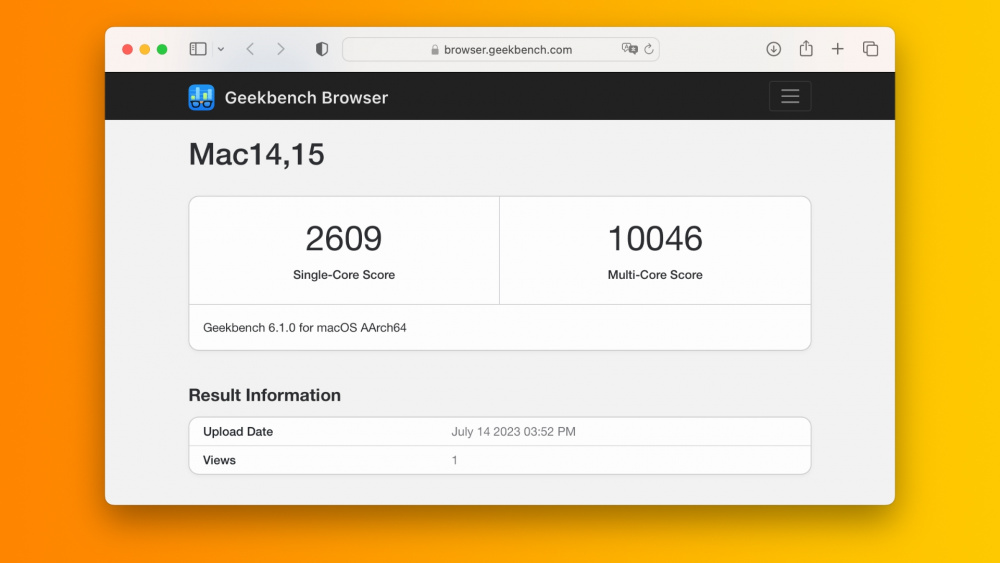Click the Single-Core Score label
The image size is (1000, 563).
(x=344, y=275)
